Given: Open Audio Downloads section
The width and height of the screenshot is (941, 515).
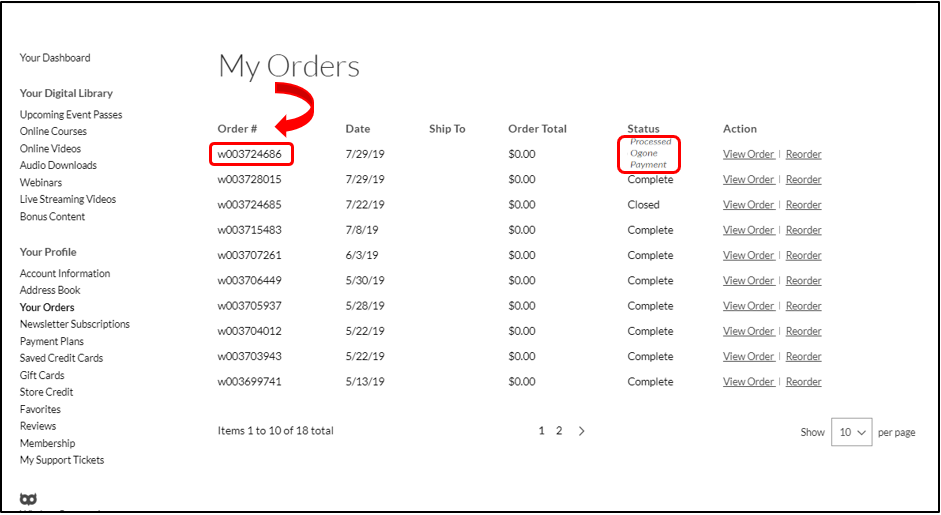Looking at the screenshot, I should coord(58,165).
